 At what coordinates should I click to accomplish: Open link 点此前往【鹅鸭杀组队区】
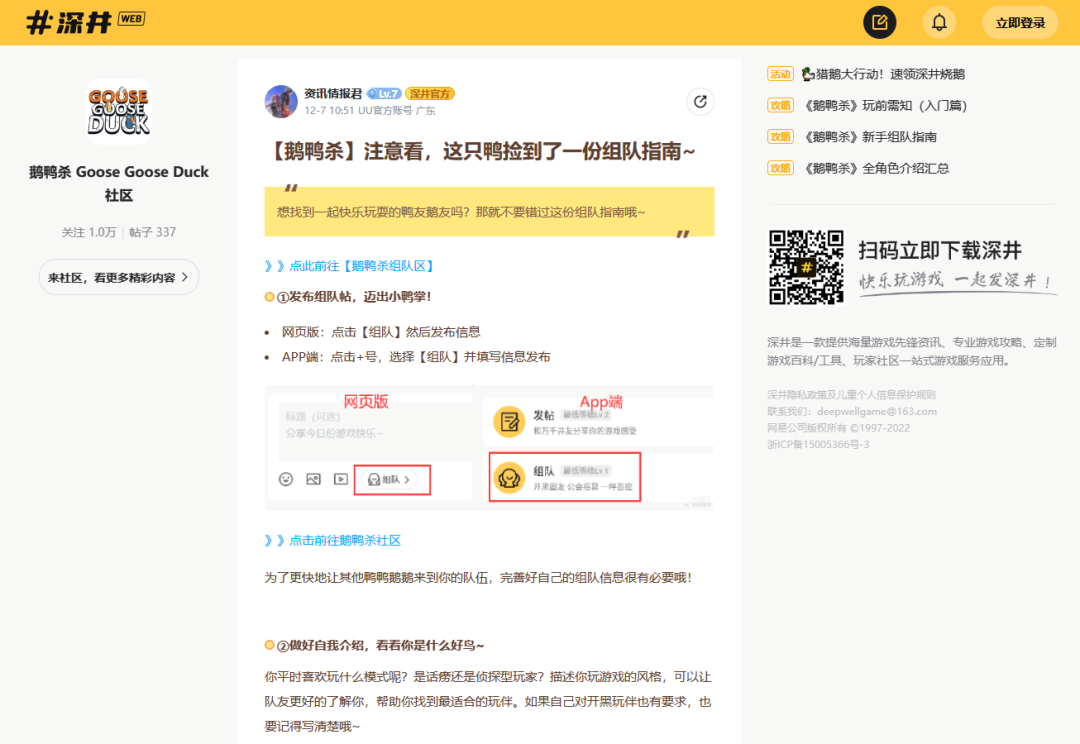pyautogui.click(x=349, y=266)
